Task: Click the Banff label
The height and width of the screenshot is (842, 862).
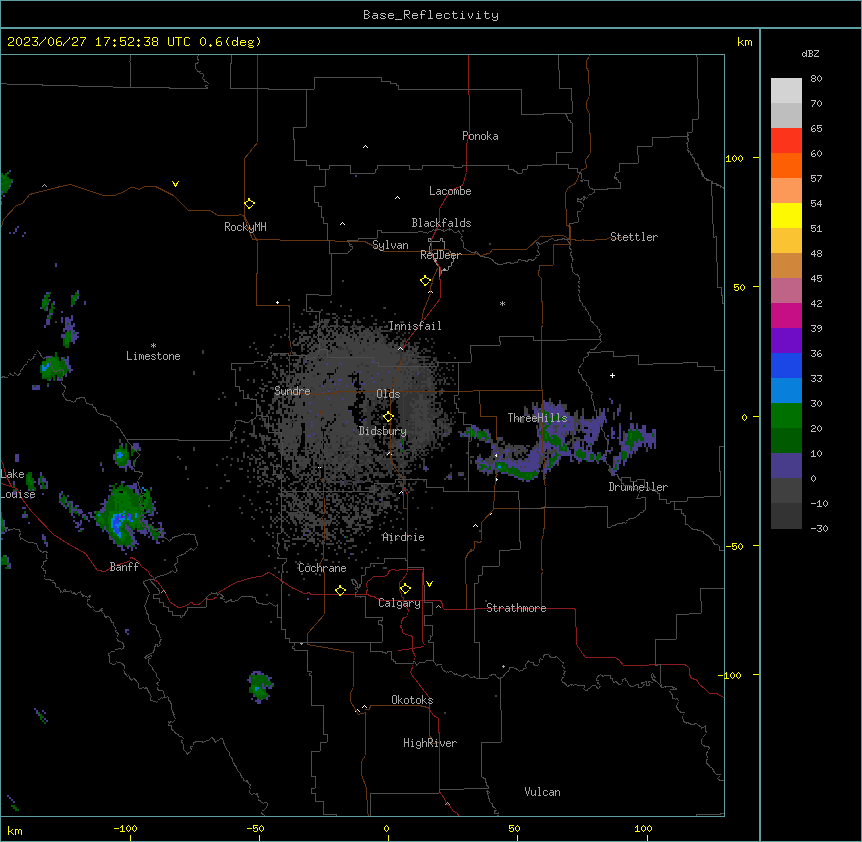Action: click(x=124, y=567)
